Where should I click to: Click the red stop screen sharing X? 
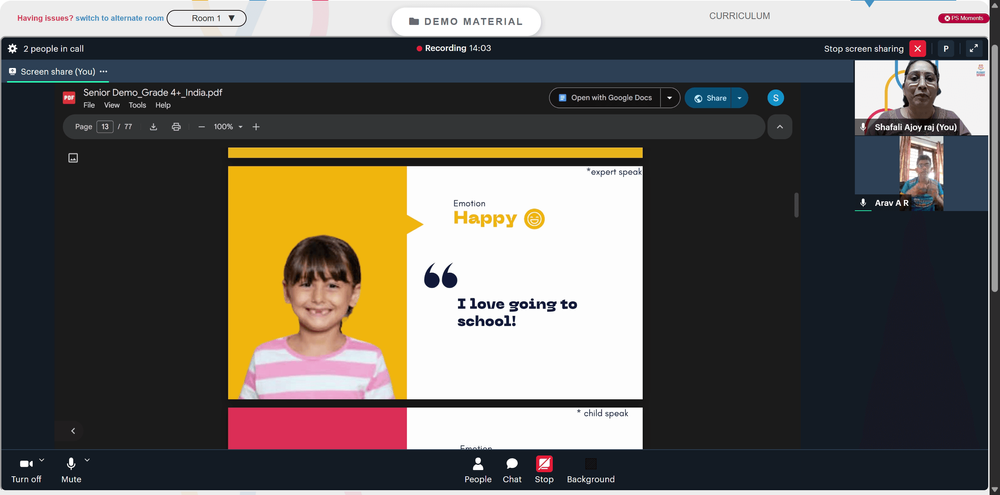coord(917,48)
